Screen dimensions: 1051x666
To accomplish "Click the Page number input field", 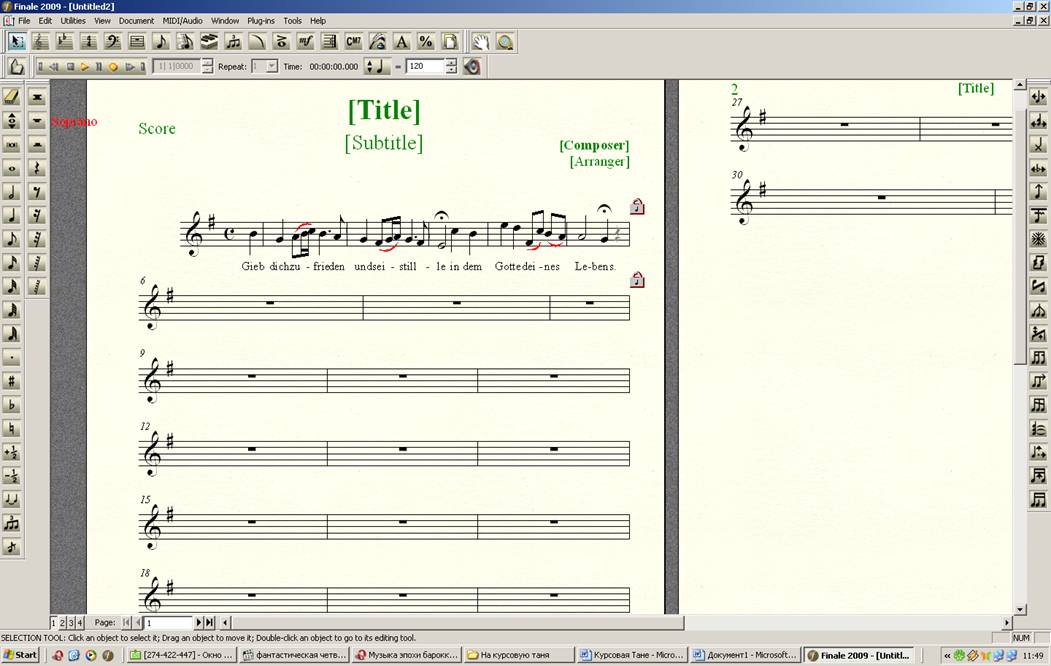I will point(168,623).
